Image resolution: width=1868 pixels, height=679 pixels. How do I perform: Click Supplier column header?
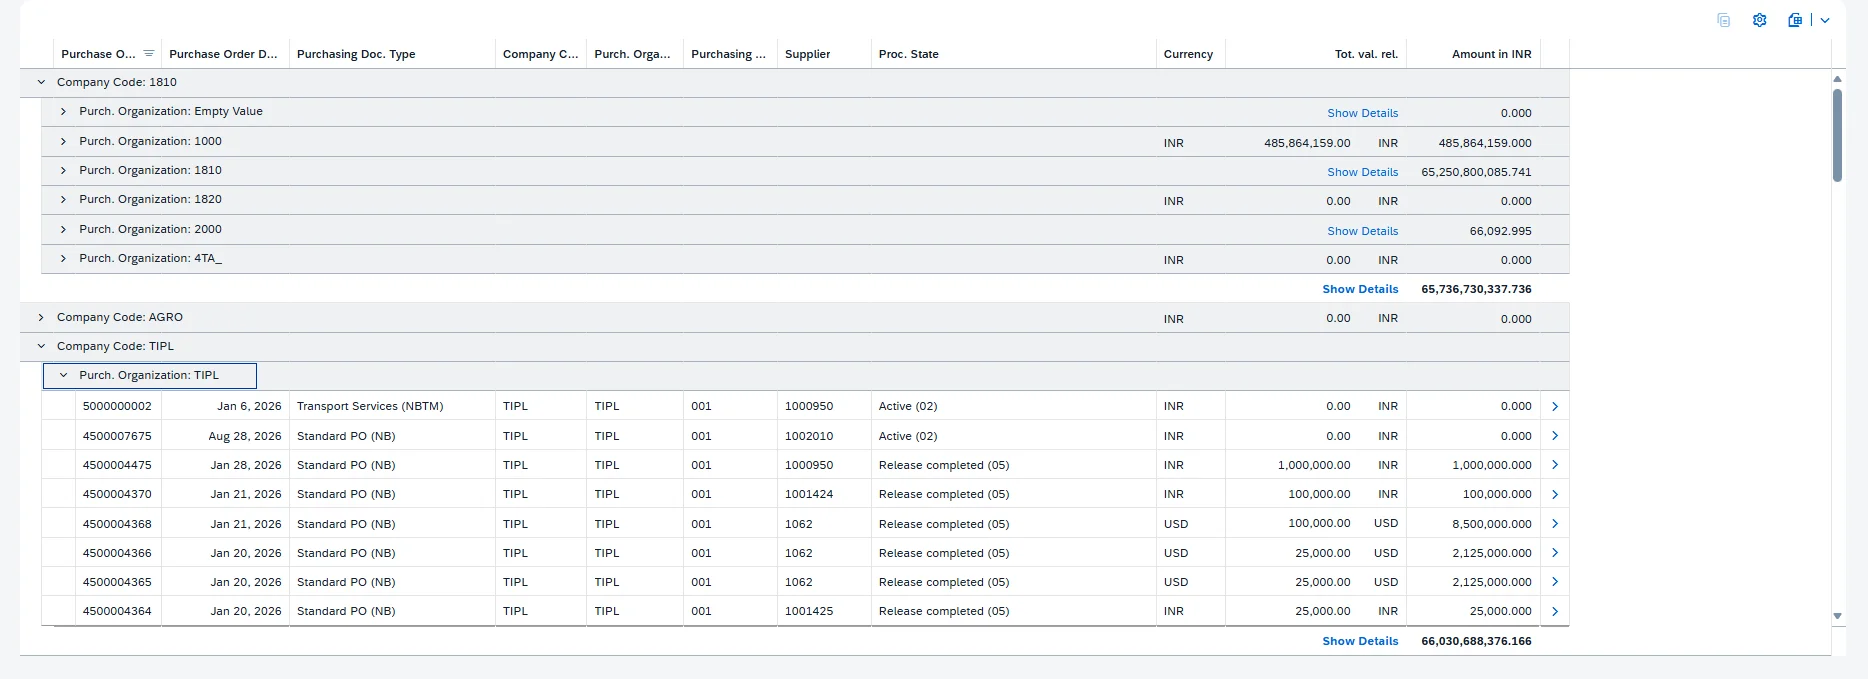point(824,54)
